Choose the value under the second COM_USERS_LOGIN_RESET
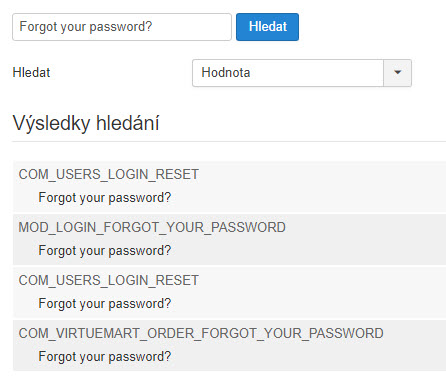Viewport: 446px width, 384px height. click(105, 304)
